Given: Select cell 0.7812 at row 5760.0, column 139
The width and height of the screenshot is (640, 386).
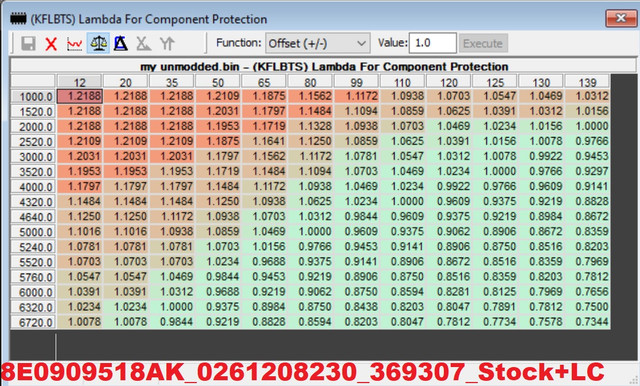Looking at the screenshot, I should point(587,277).
